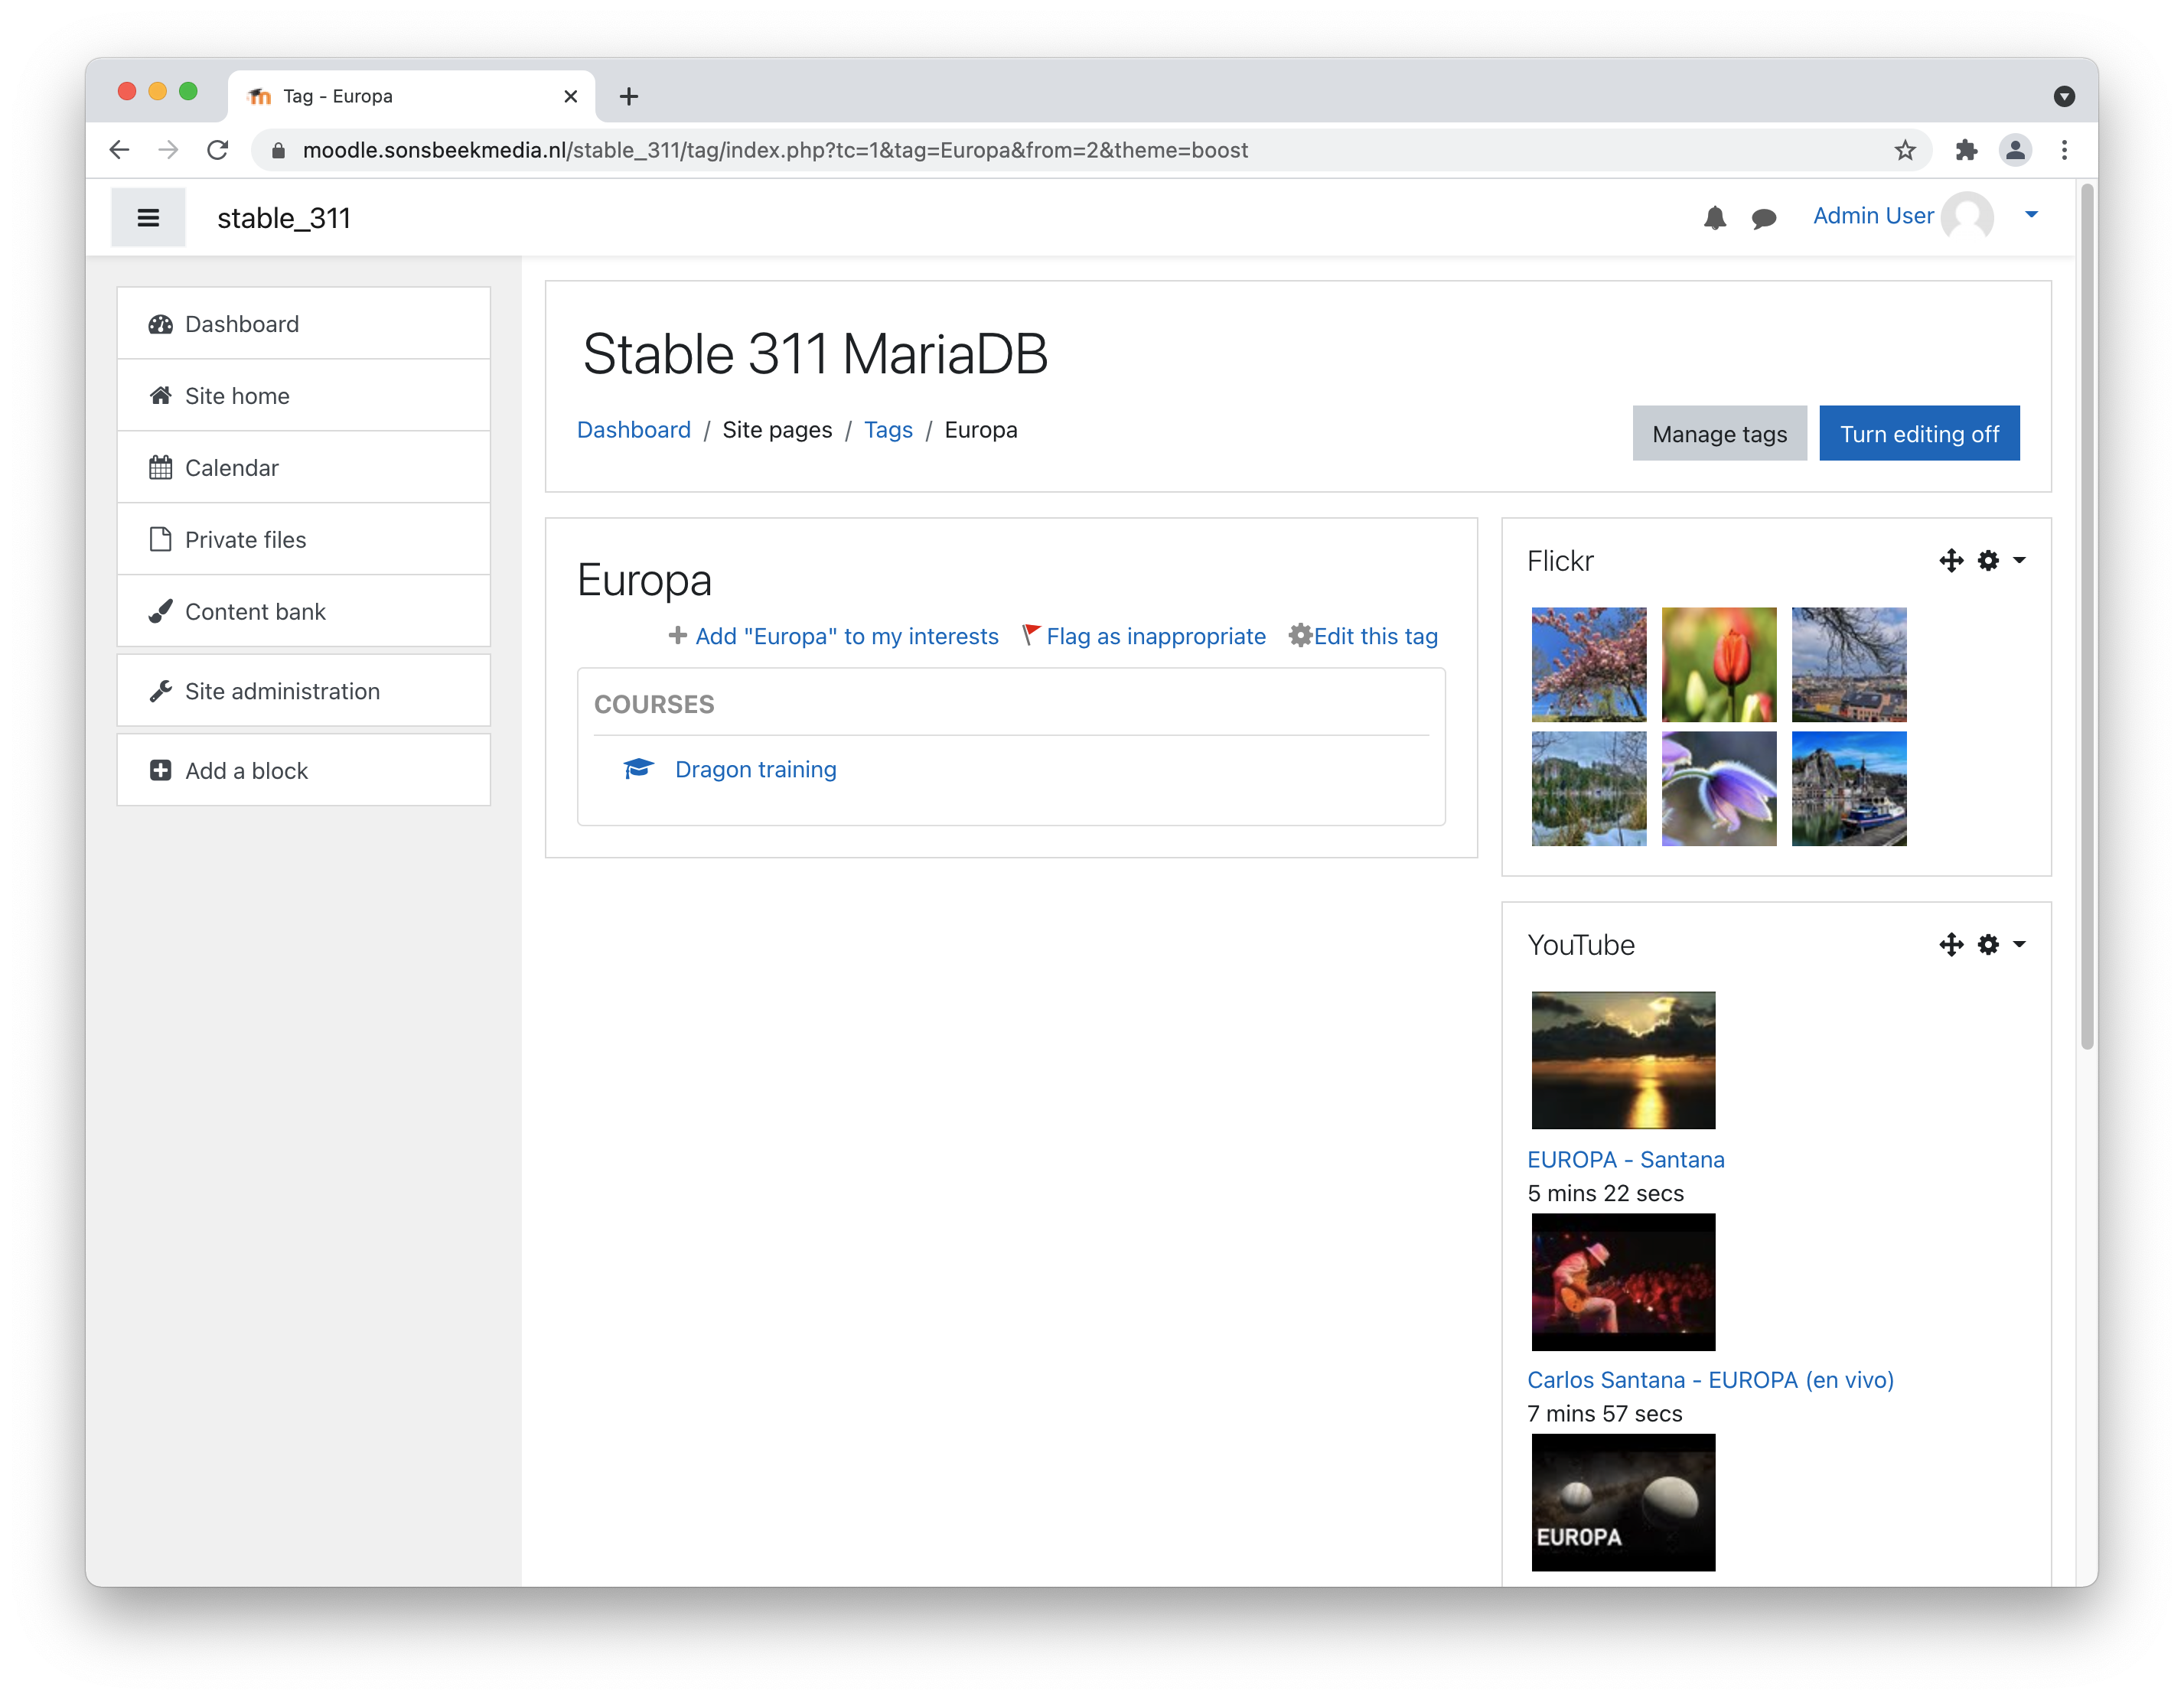Click Turn editing off button
This screenshot has height=1700, width=2184.
[1919, 434]
